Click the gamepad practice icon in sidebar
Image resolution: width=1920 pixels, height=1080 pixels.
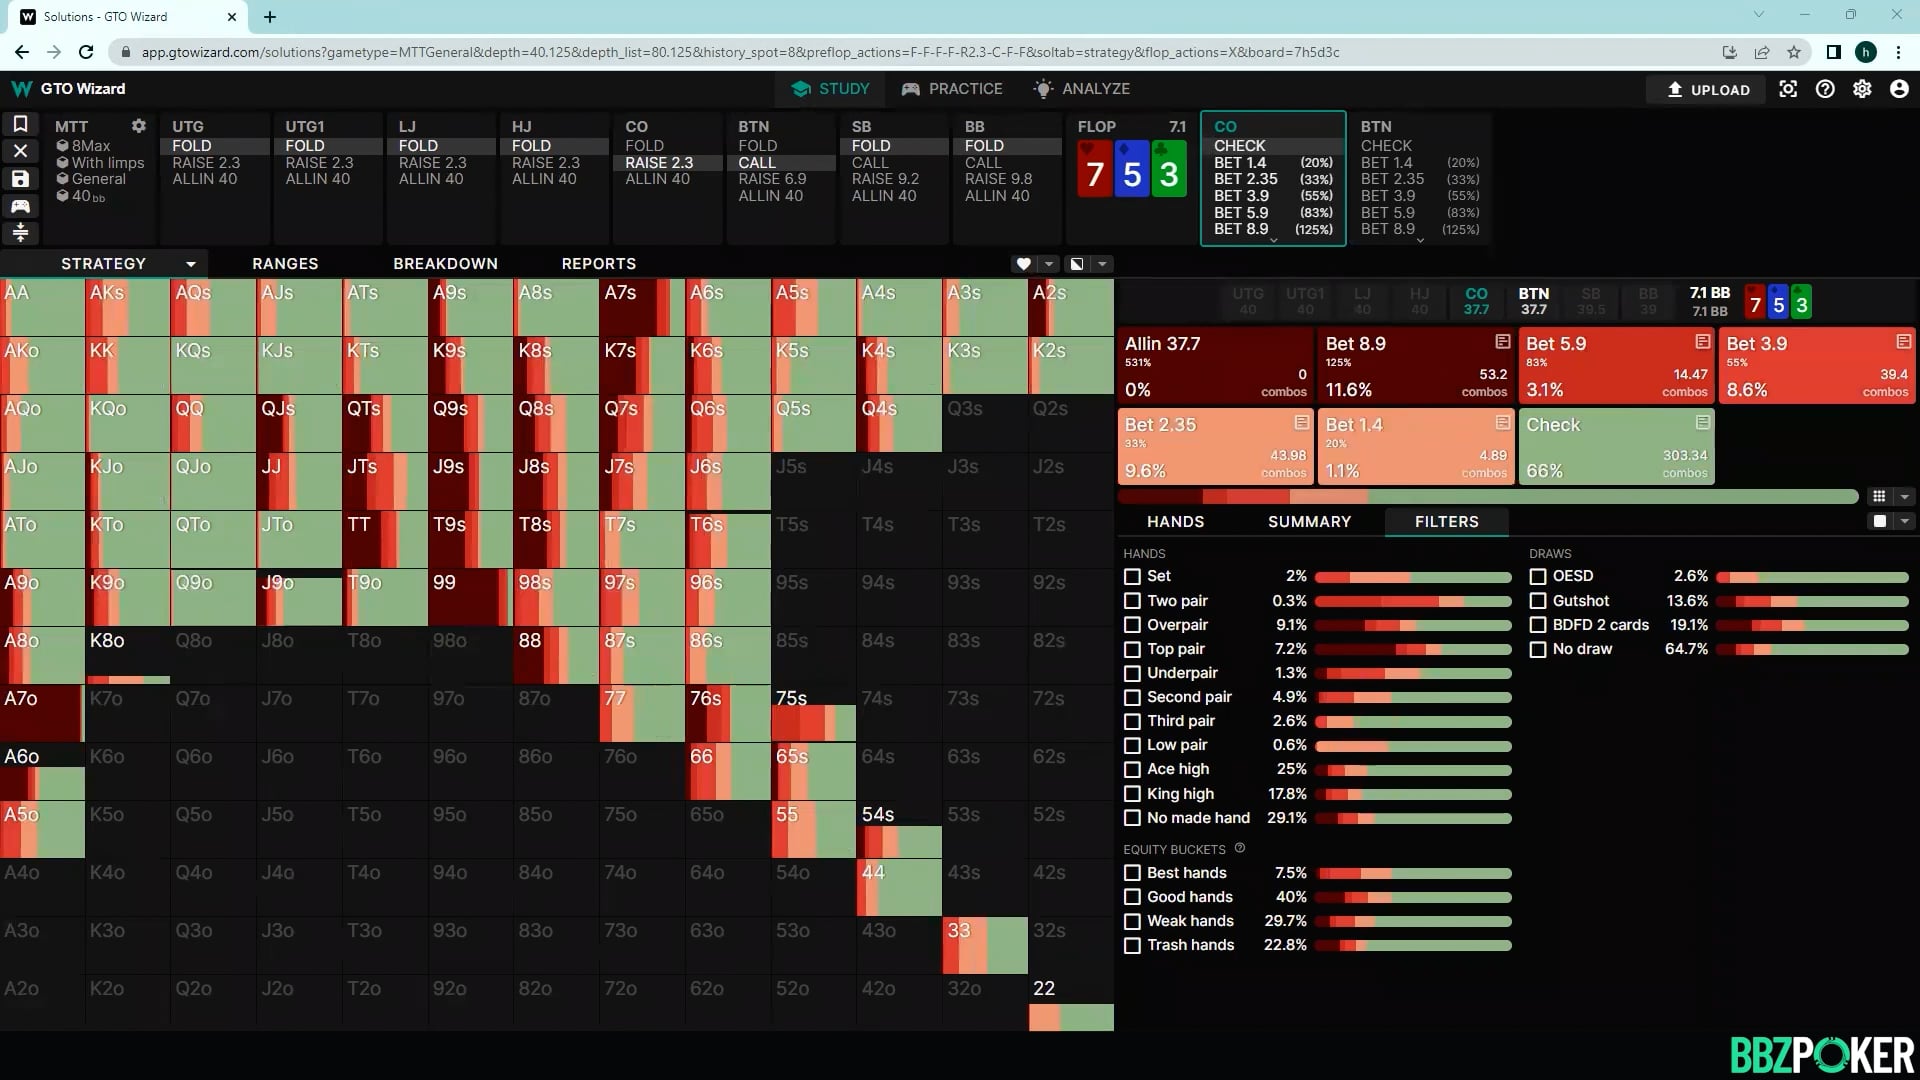coord(20,206)
